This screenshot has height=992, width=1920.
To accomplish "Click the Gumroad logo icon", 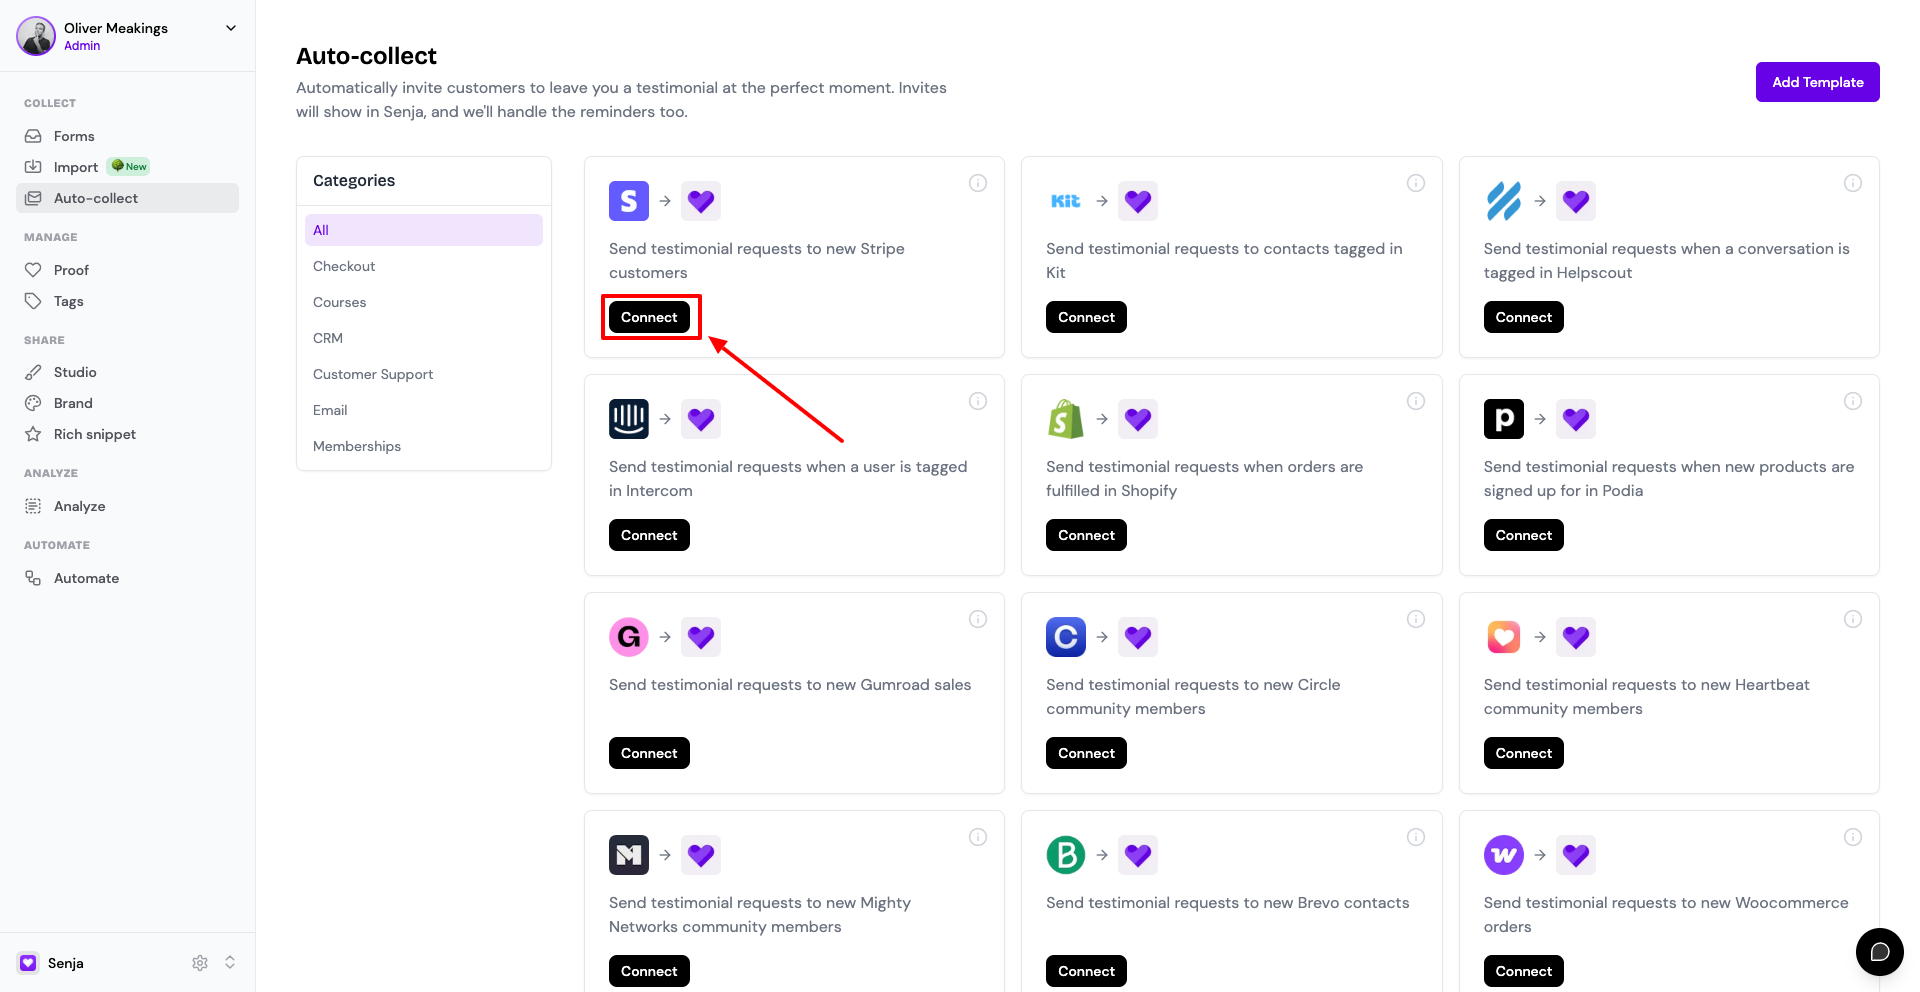I will [629, 637].
